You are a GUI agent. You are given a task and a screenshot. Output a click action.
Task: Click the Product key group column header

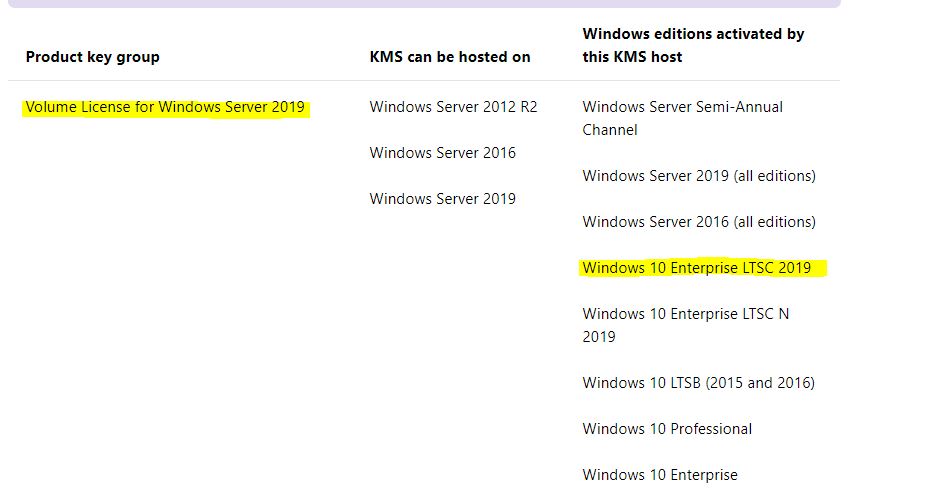coord(92,57)
